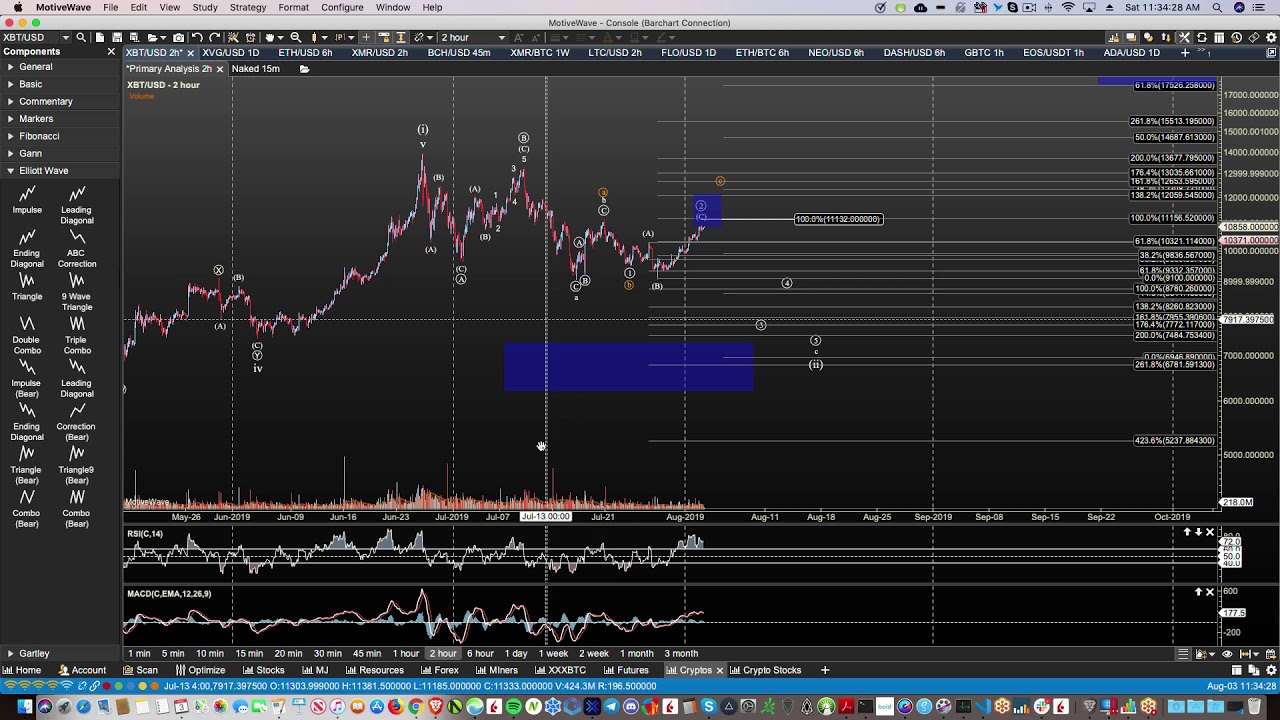Add a new page with plus button
The height and width of the screenshot is (720, 1280).
pos(825,670)
